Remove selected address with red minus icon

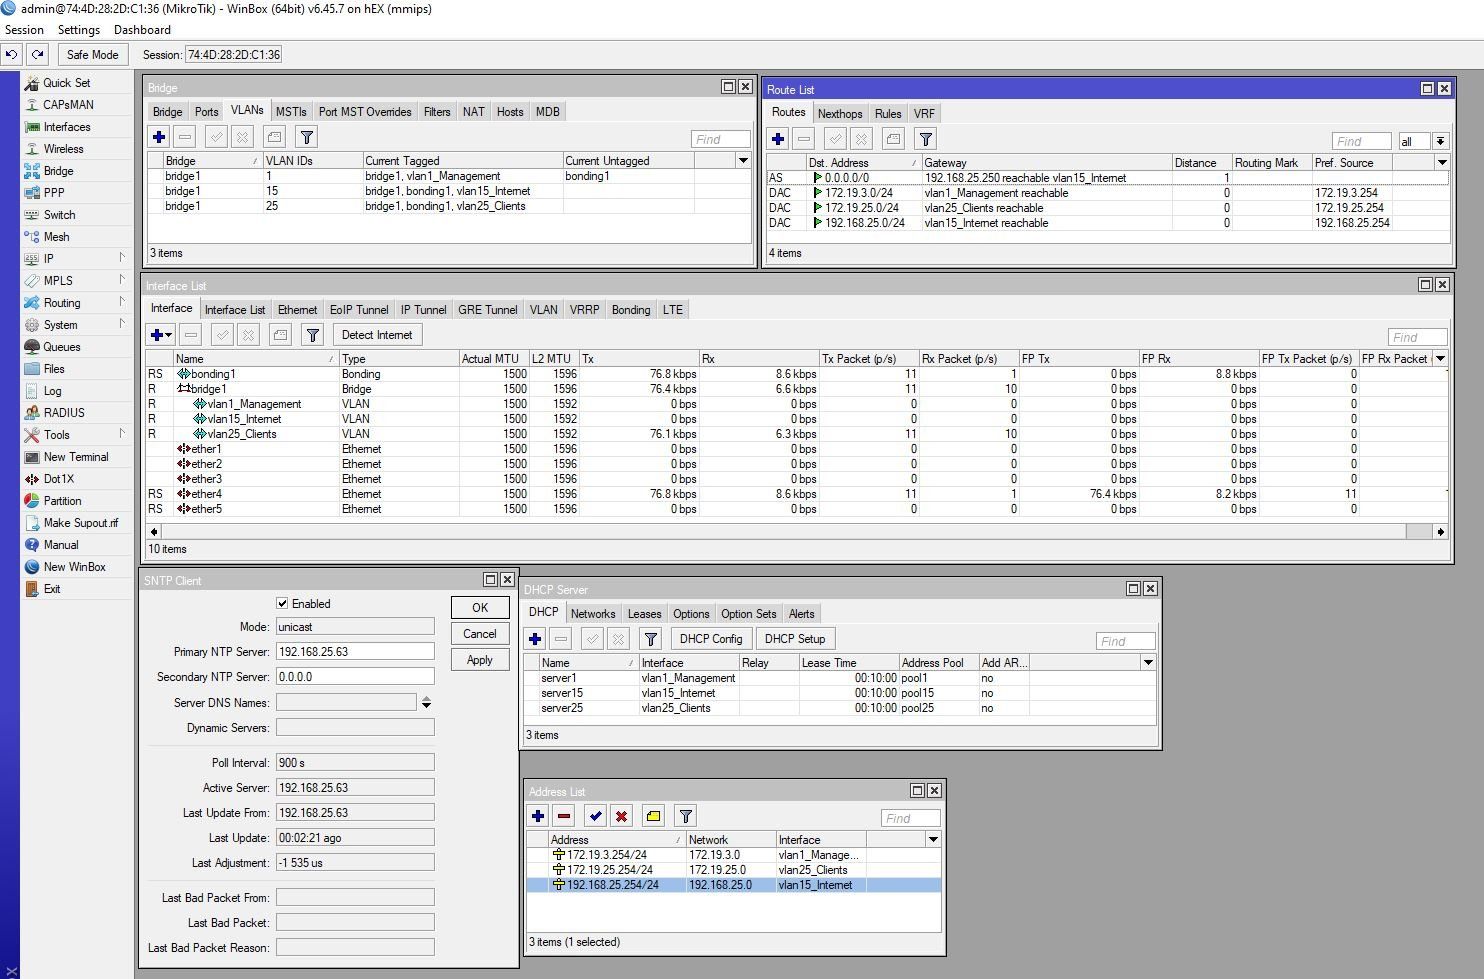point(564,816)
